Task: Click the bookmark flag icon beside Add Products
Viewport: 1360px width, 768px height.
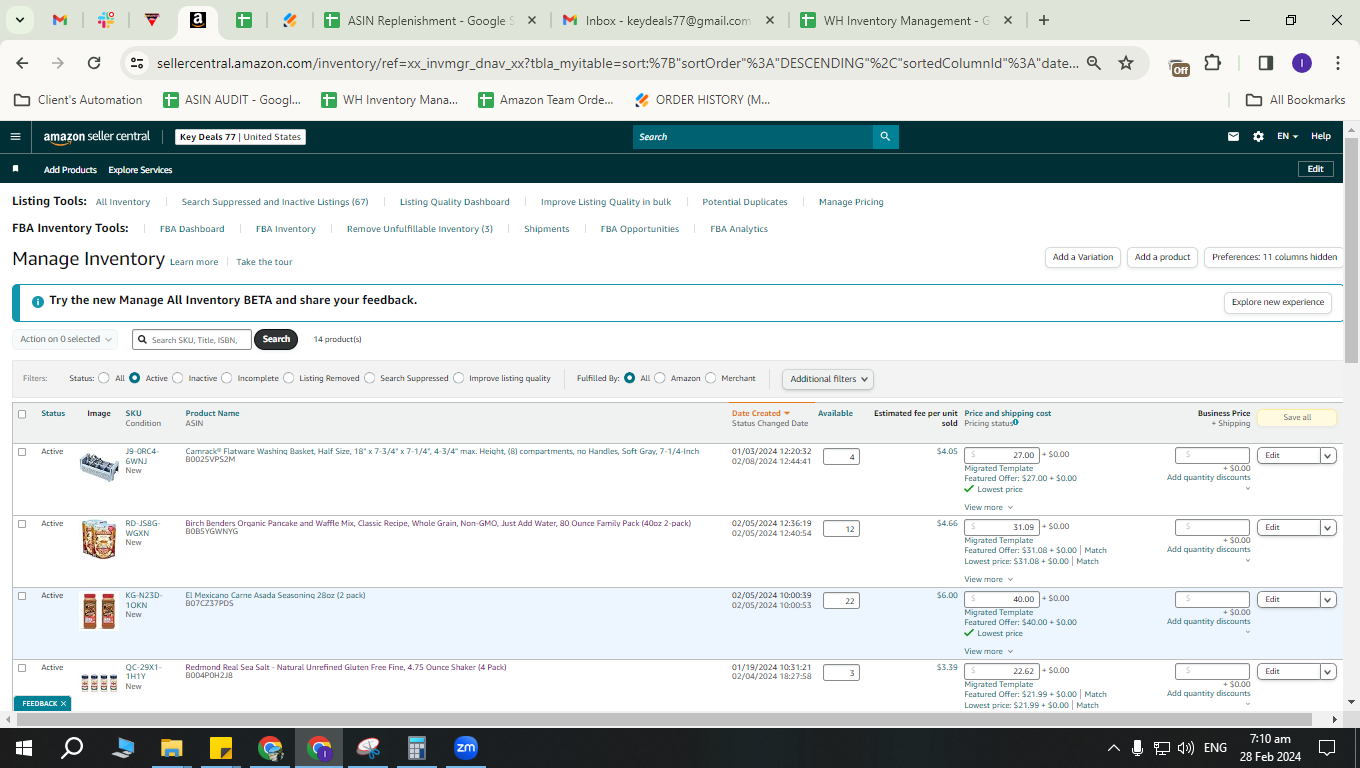Action: (15, 169)
